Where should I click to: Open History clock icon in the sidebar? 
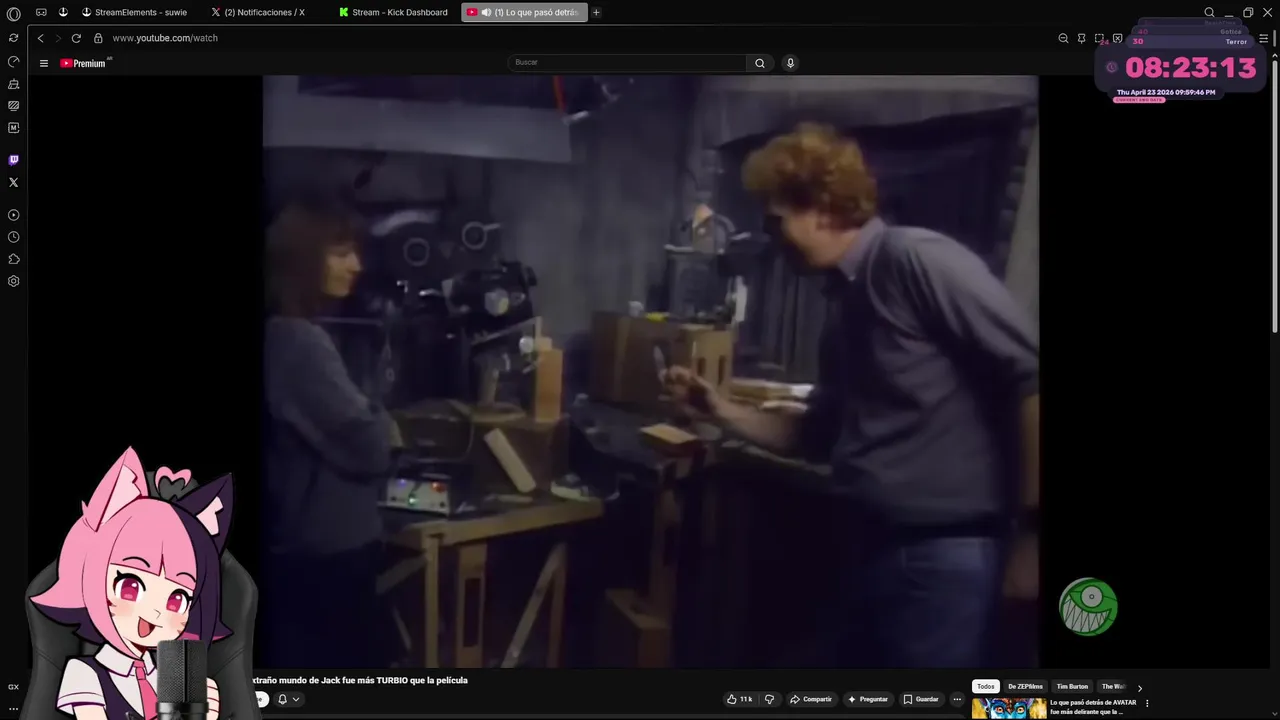coord(13,237)
